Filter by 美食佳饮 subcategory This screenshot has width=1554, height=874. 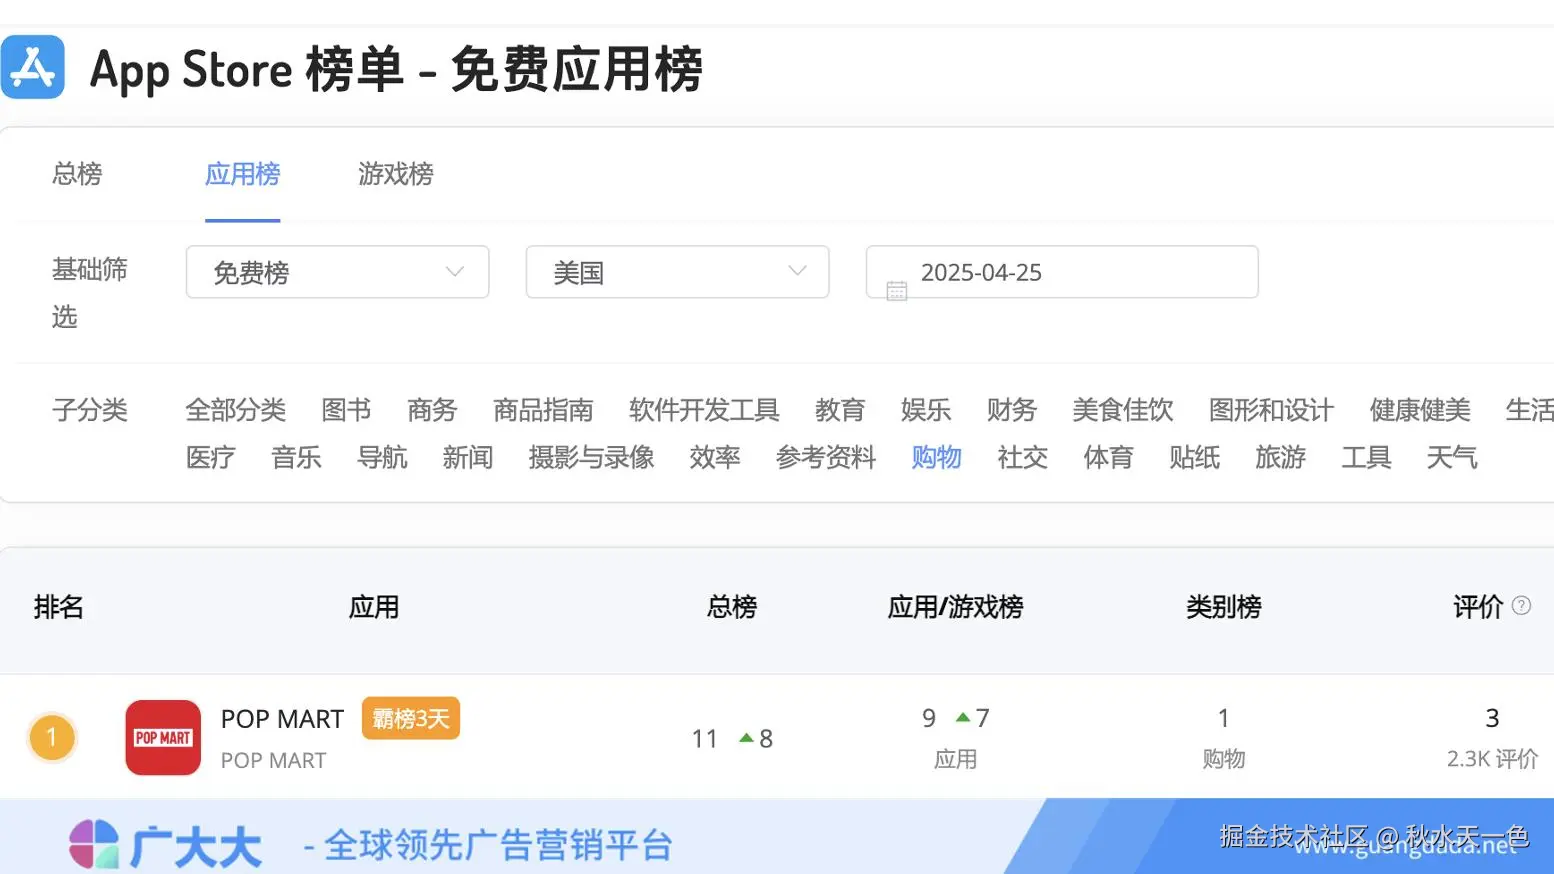[1123, 410]
